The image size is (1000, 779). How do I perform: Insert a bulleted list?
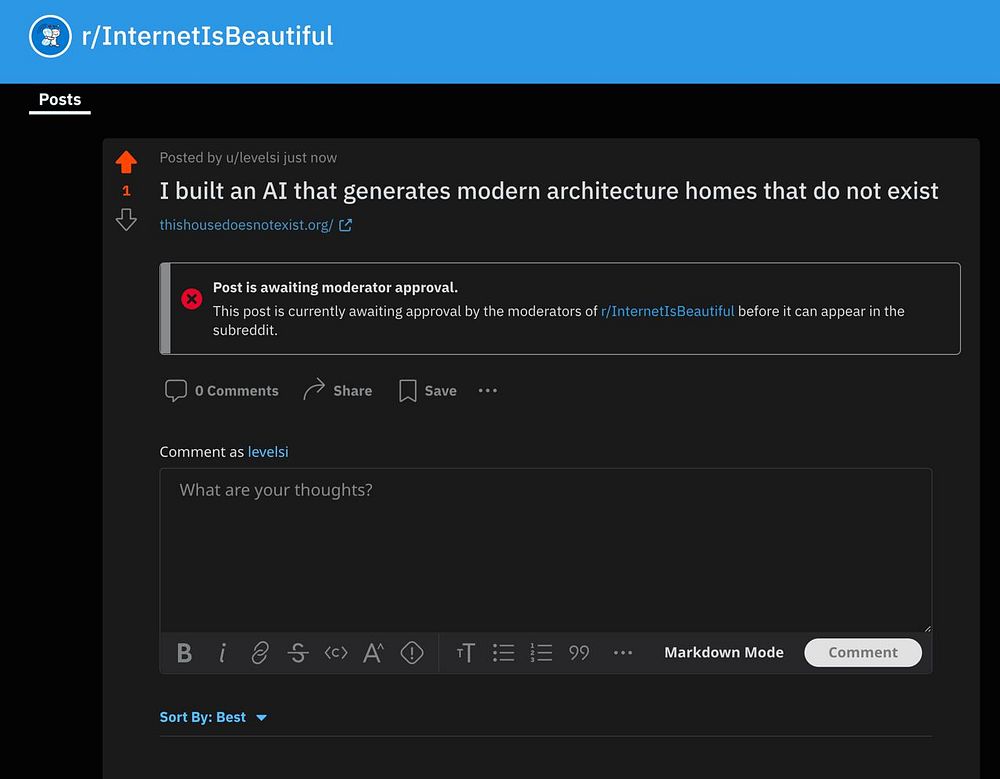503,653
